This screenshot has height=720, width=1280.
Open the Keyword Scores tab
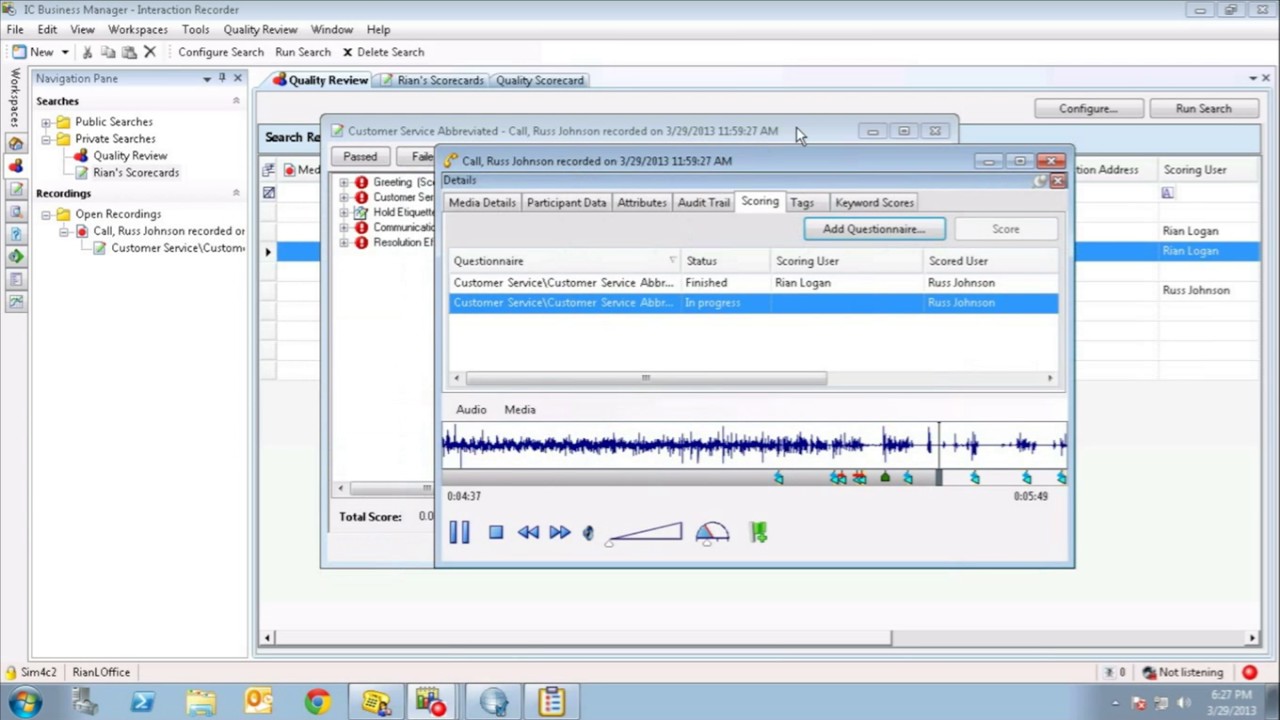[x=874, y=203]
